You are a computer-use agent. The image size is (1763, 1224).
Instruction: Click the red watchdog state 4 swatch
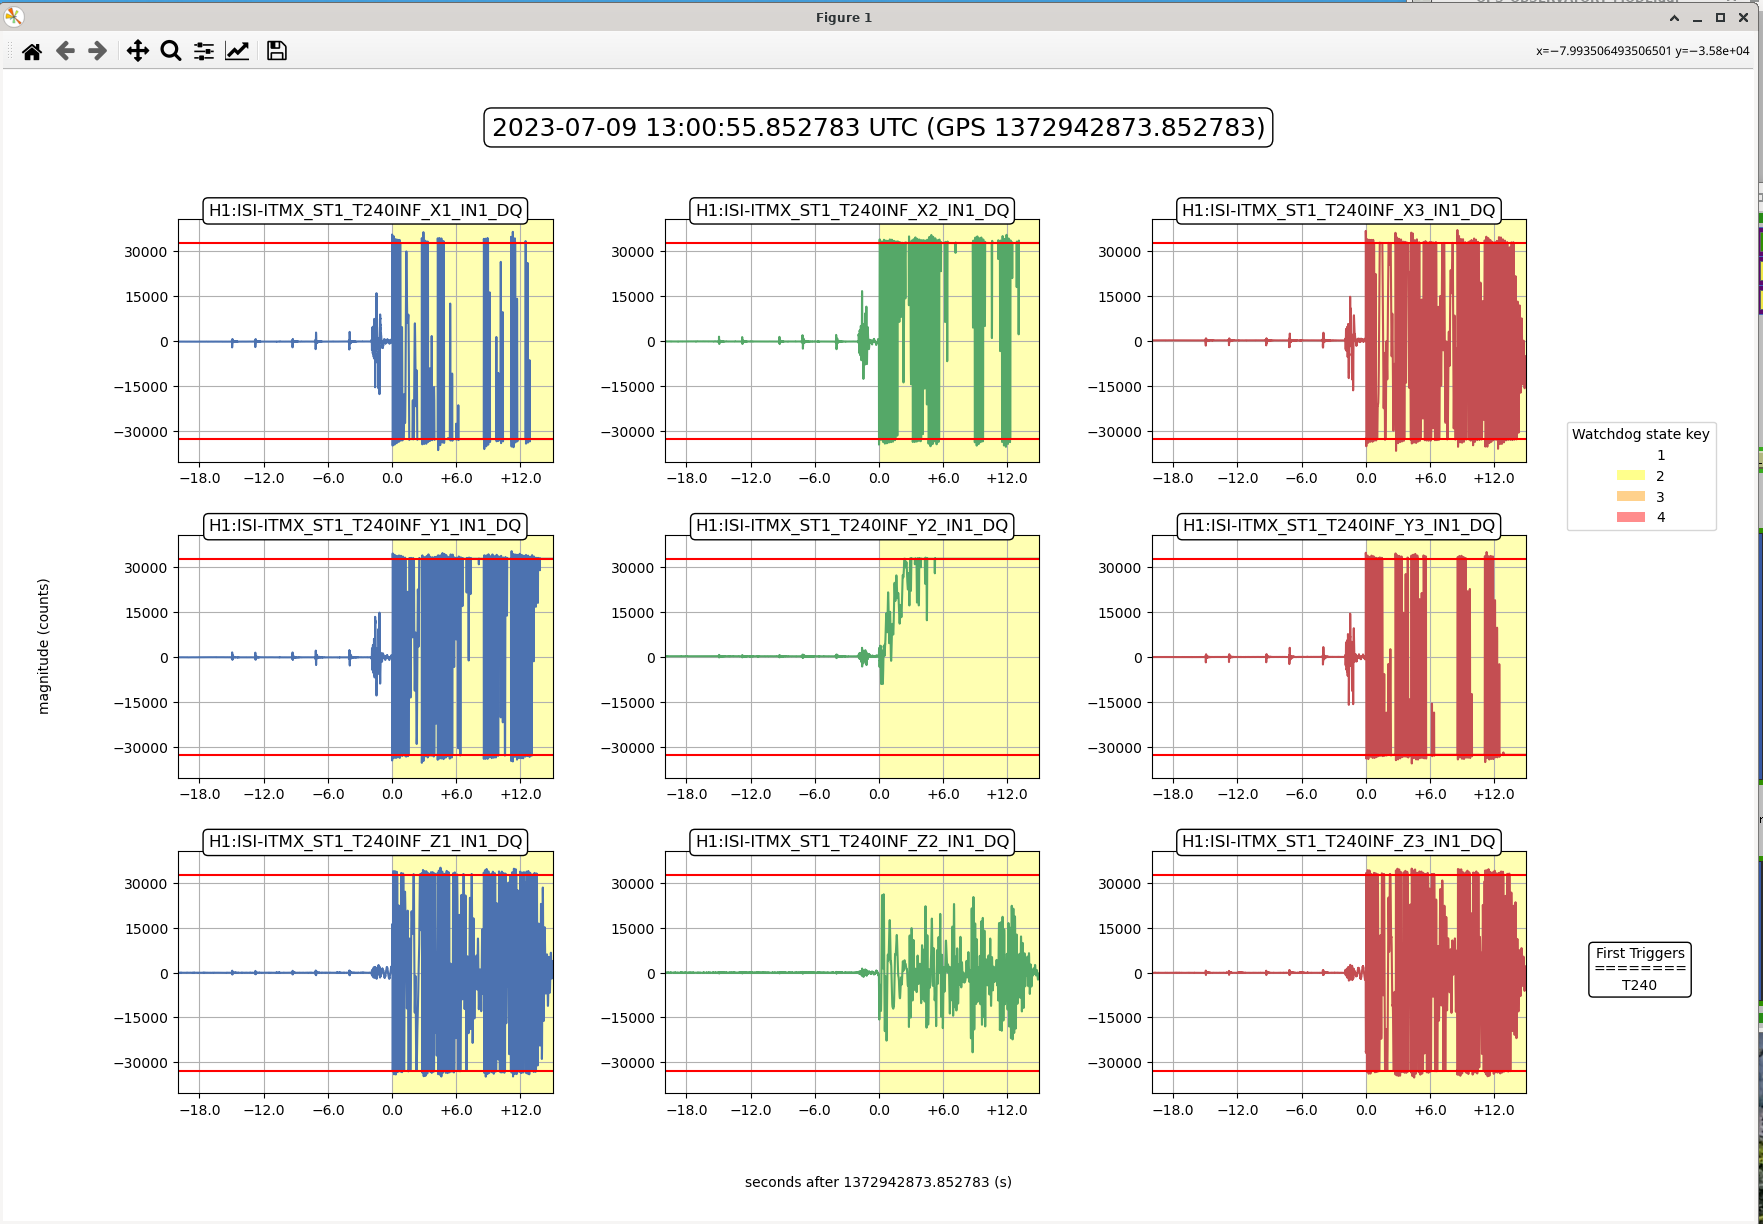(1630, 517)
